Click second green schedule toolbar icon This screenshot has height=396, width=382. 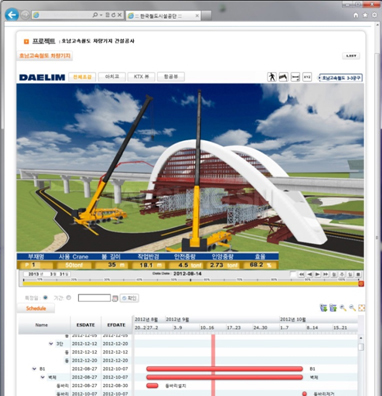click(333, 308)
